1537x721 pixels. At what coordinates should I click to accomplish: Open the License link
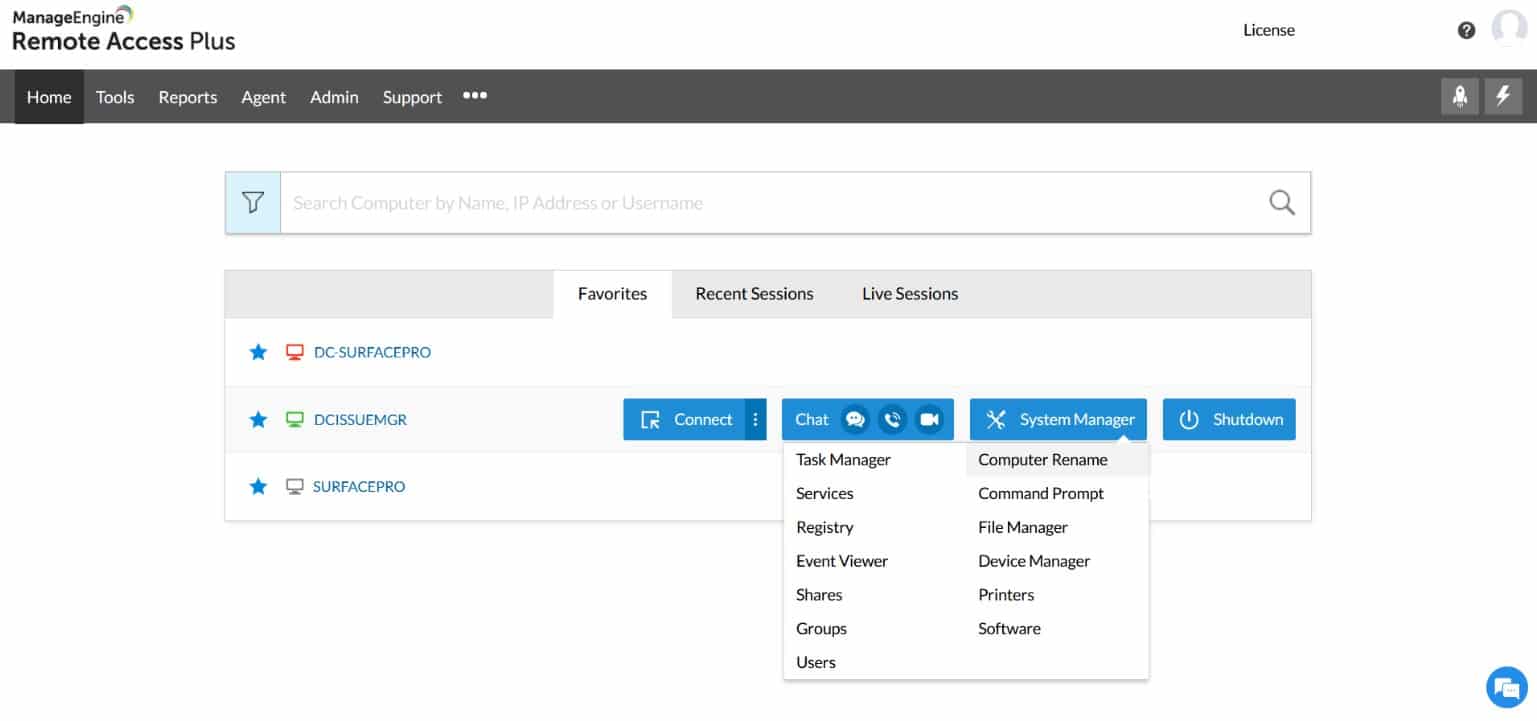[1269, 30]
